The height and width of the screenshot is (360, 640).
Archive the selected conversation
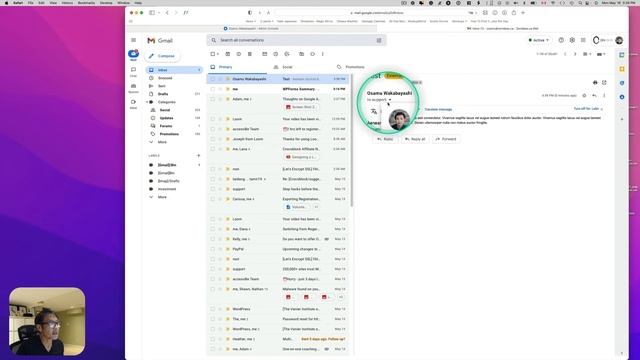228,54
